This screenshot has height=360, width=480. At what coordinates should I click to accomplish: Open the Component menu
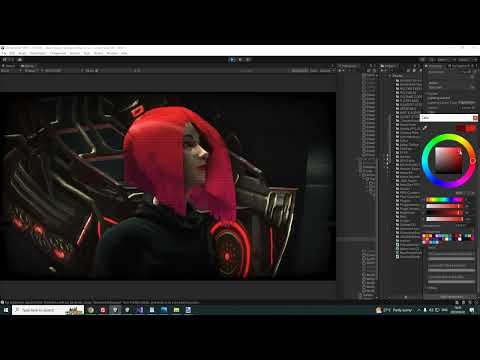58,53
